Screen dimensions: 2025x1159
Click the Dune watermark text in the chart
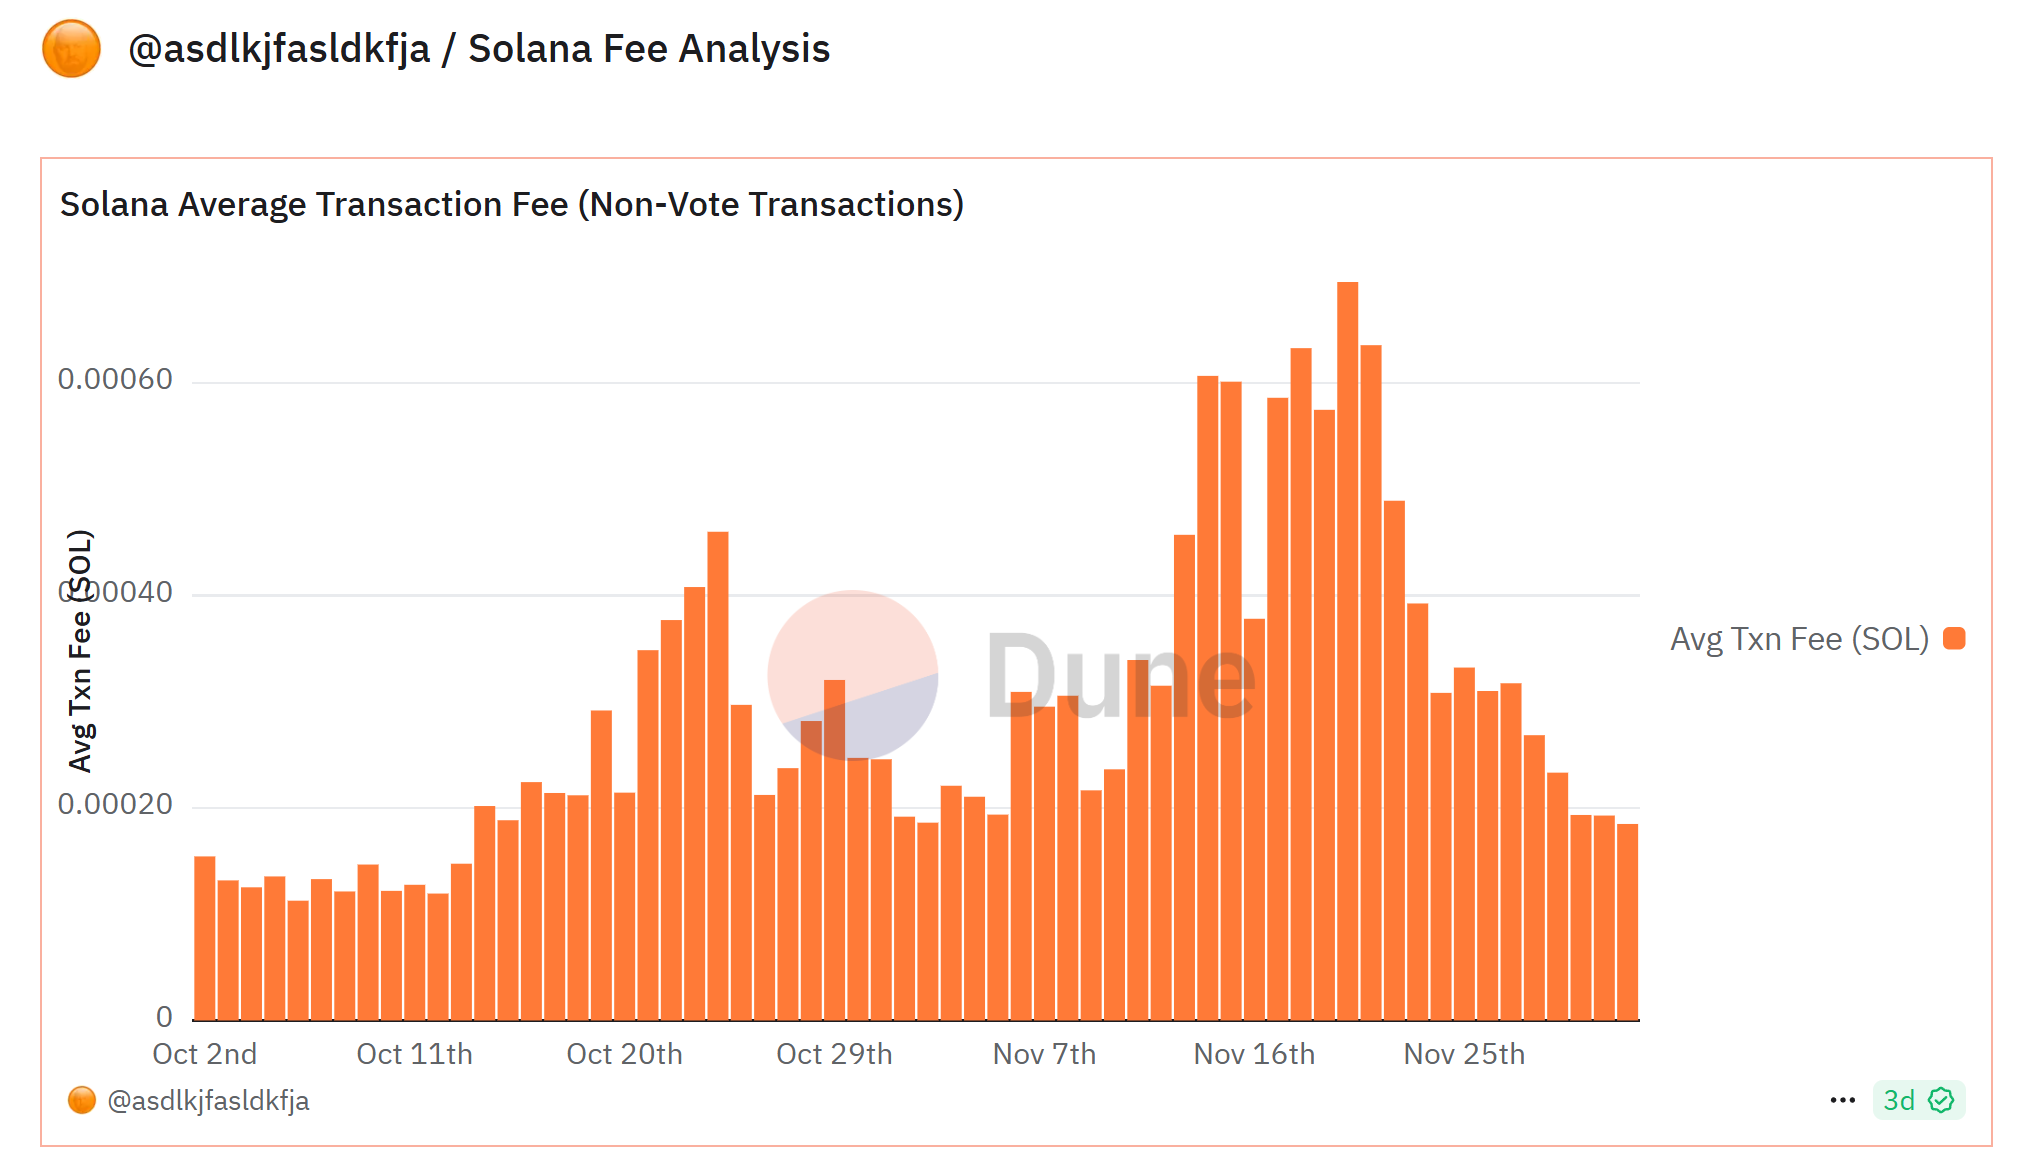tap(1120, 678)
